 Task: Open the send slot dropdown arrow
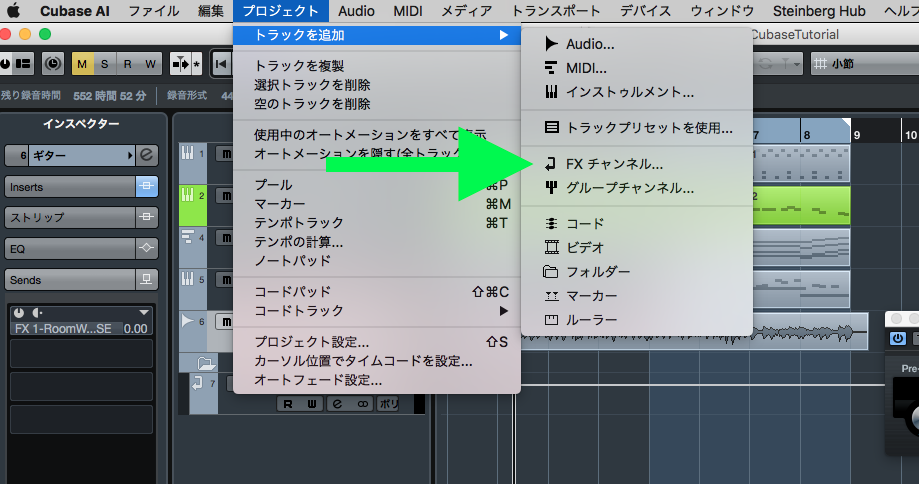tap(144, 312)
